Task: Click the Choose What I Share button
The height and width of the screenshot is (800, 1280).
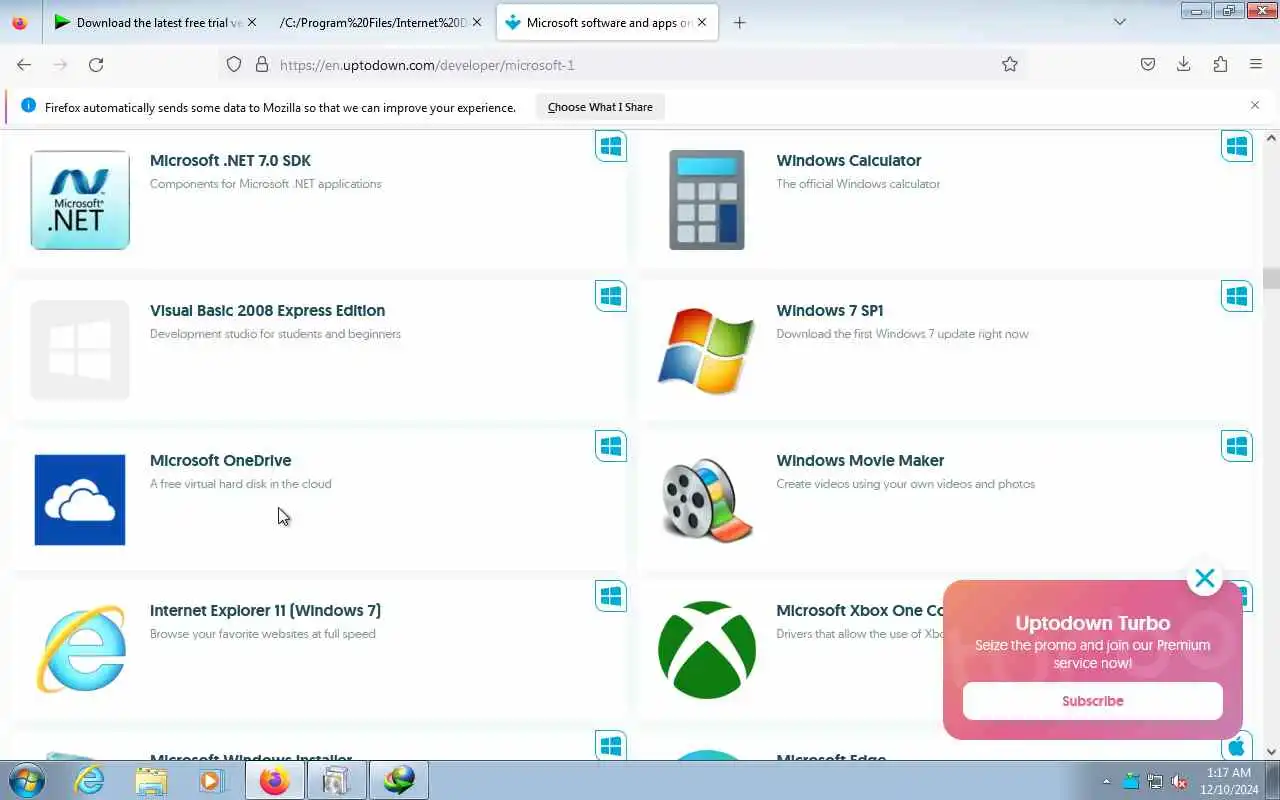Action: pos(600,107)
